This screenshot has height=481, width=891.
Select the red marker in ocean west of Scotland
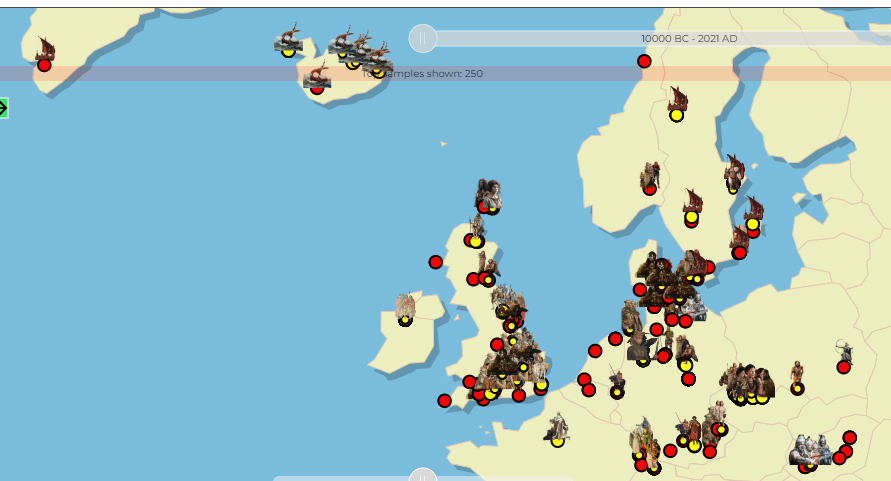[x=436, y=262]
